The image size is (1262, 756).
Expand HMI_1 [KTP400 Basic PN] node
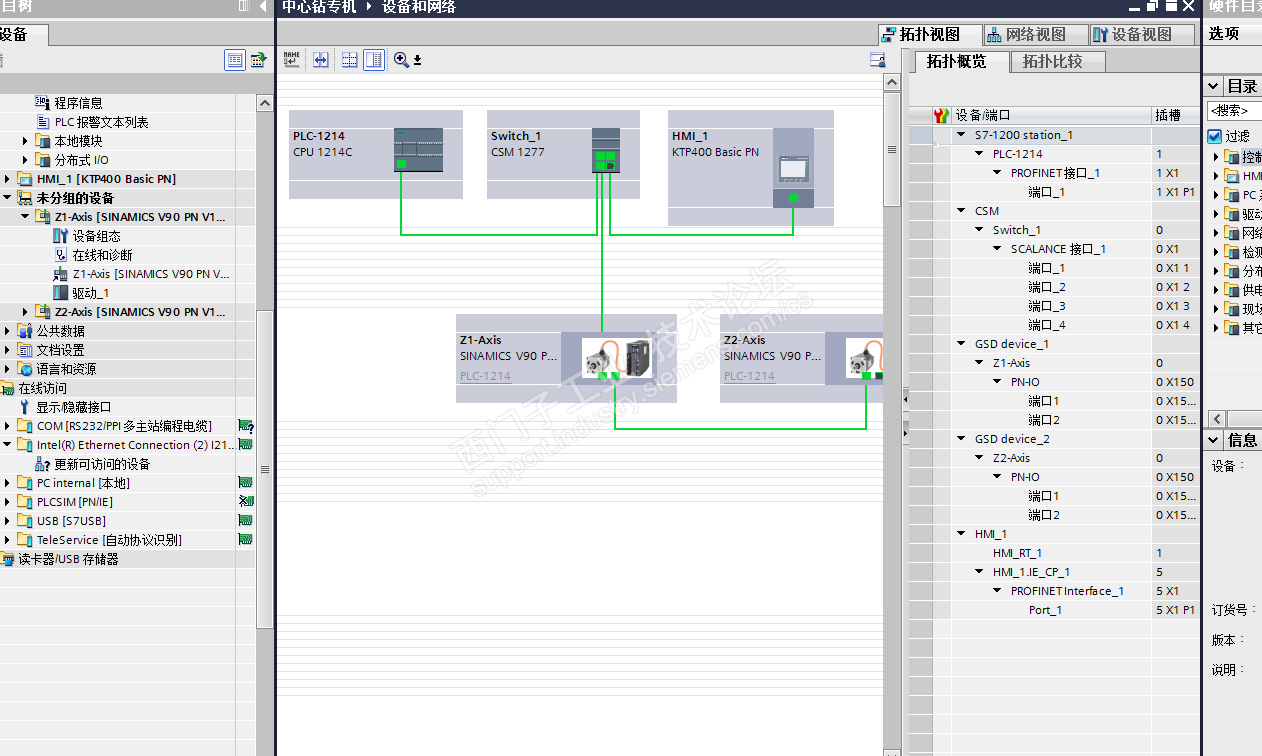point(7,179)
